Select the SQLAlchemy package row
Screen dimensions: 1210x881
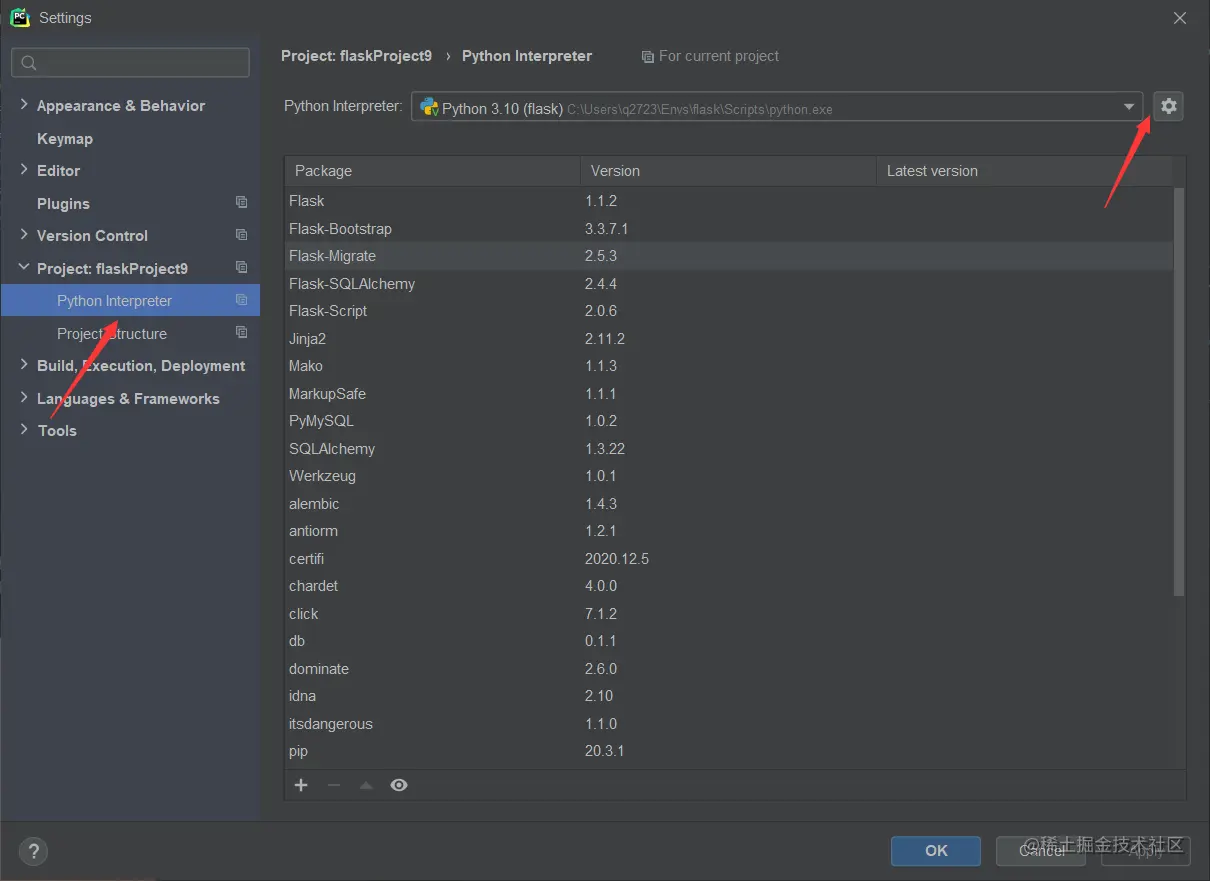point(729,449)
